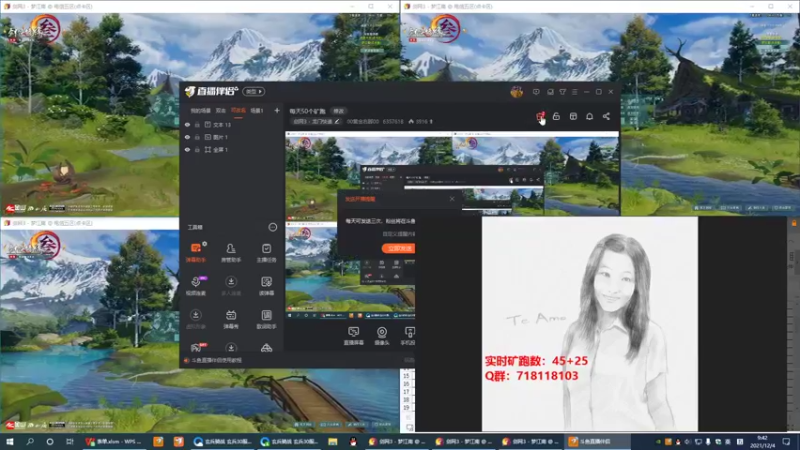The width and height of the screenshot is (800, 450).
Task: Select the orange highlighted scene tab
Action: click(238, 111)
